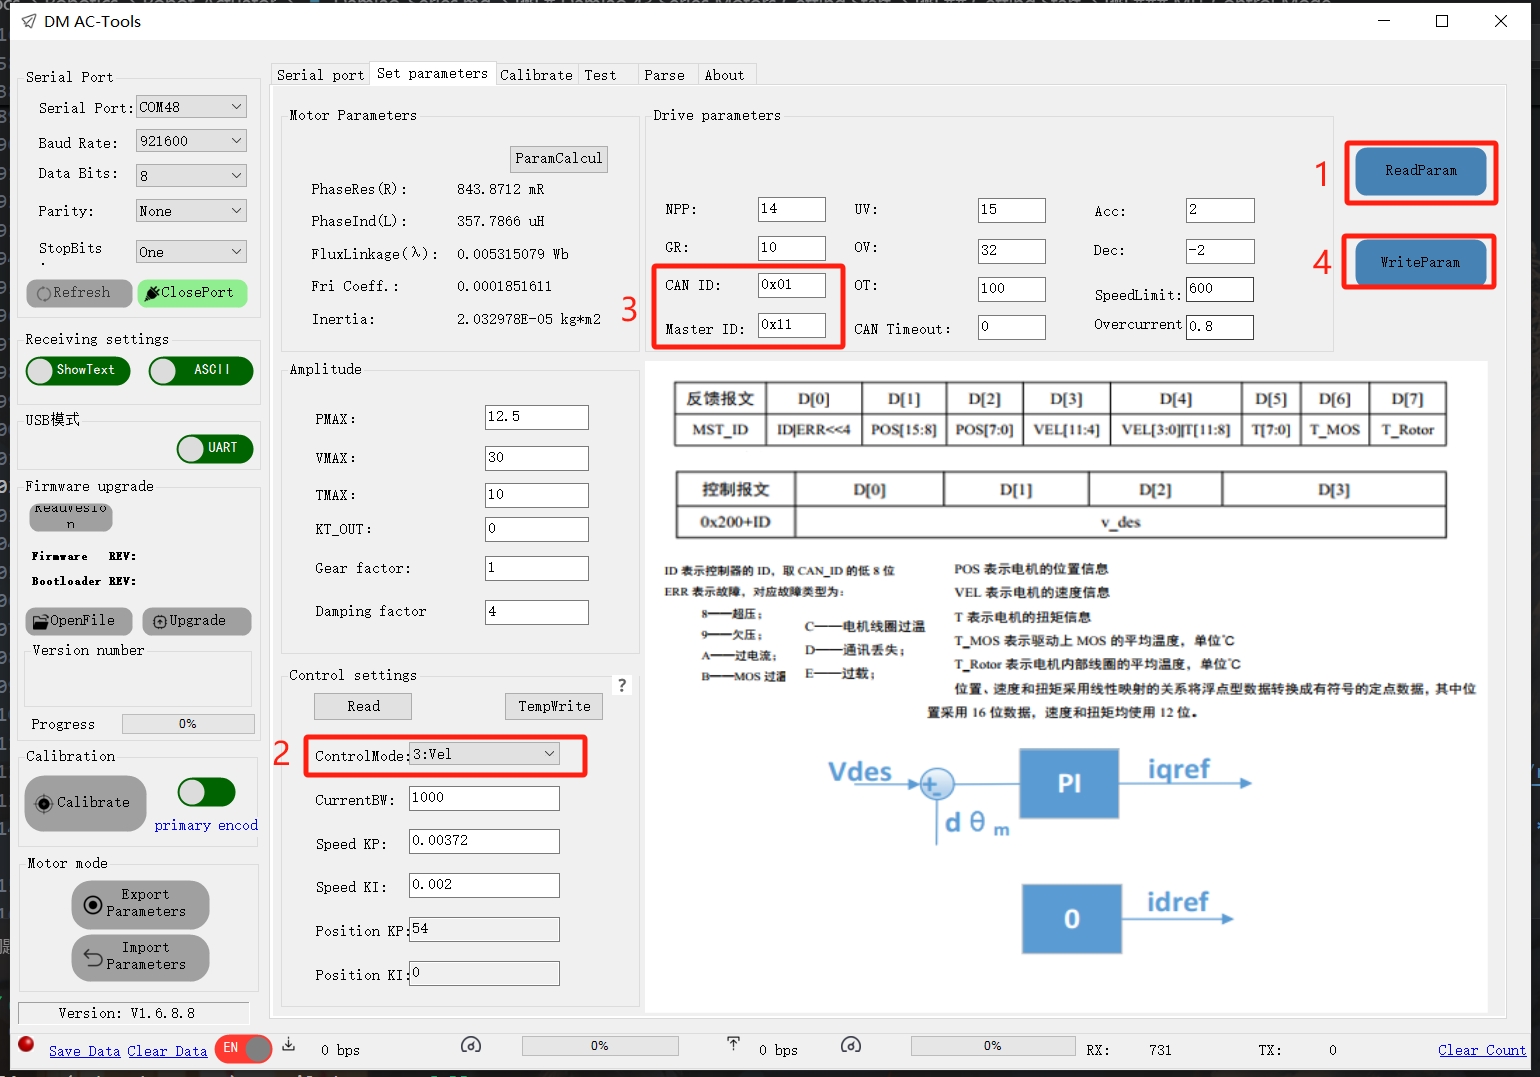1540x1077 pixels.
Task: Toggle the ShowText switch
Action: pyautogui.click(x=78, y=371)
